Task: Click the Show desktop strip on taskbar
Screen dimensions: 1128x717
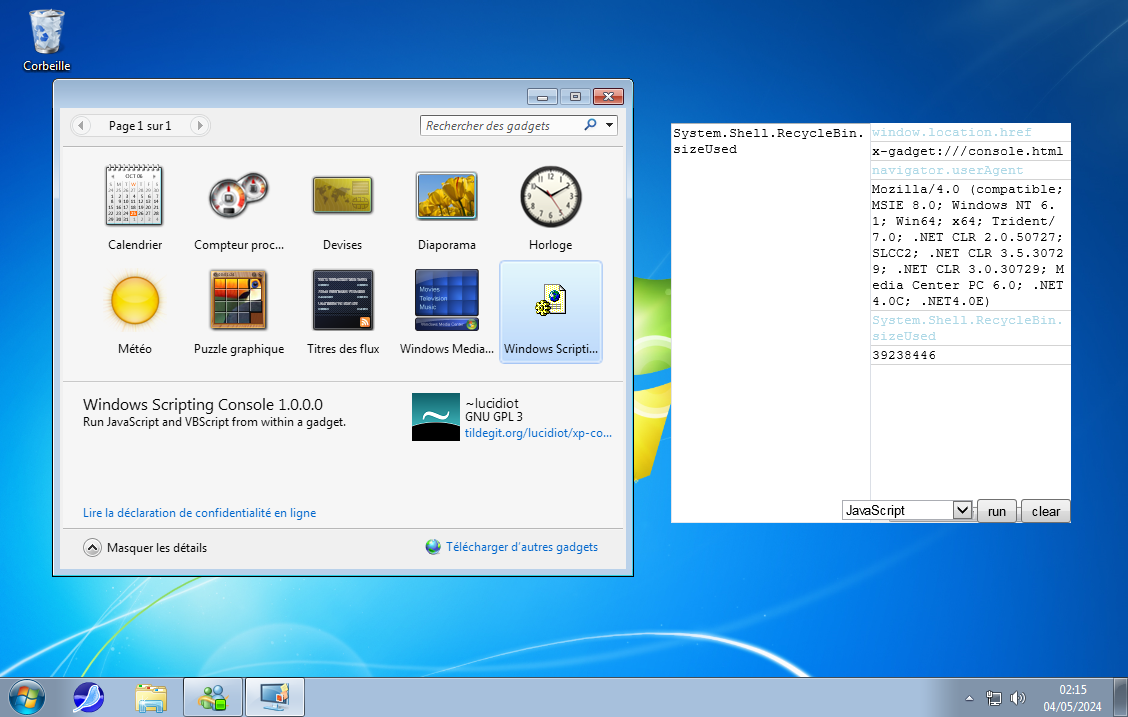Action: pyautogui.click(x=1121, y=698)
